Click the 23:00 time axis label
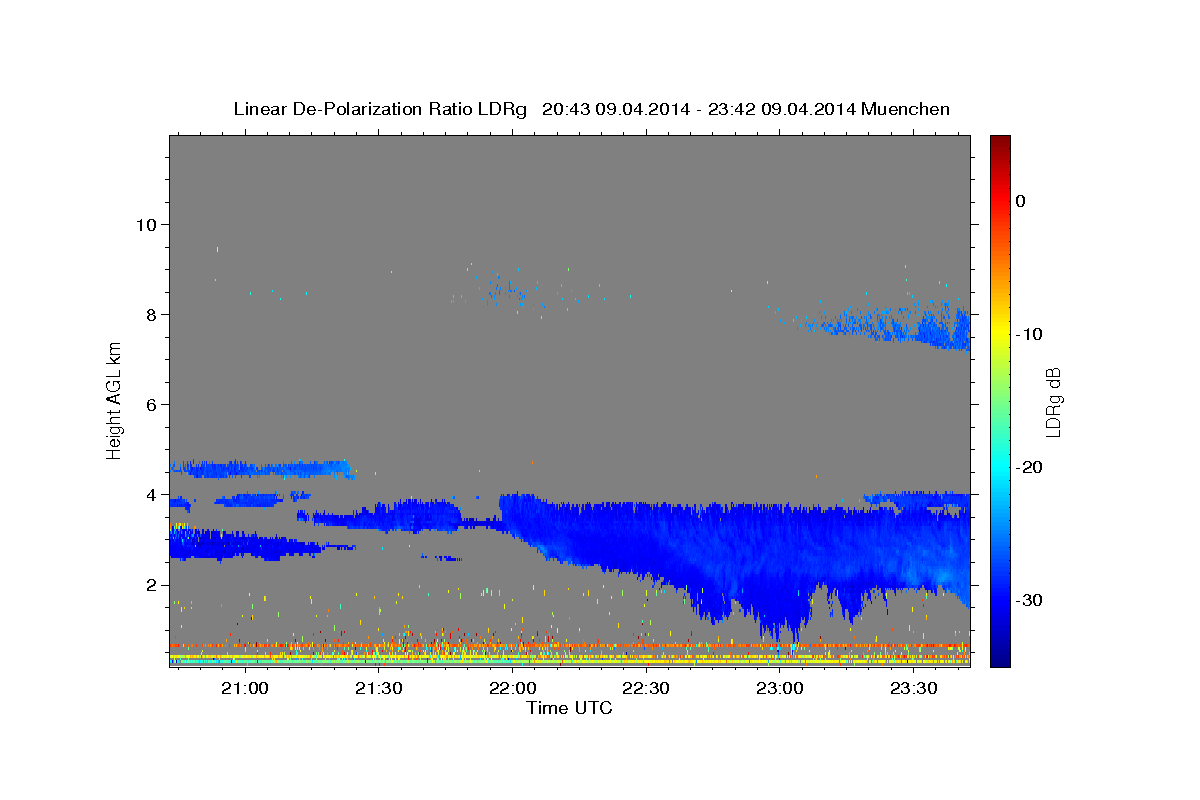The width and height of the screenshot is (1200, 800). click(x=780, y=688)
